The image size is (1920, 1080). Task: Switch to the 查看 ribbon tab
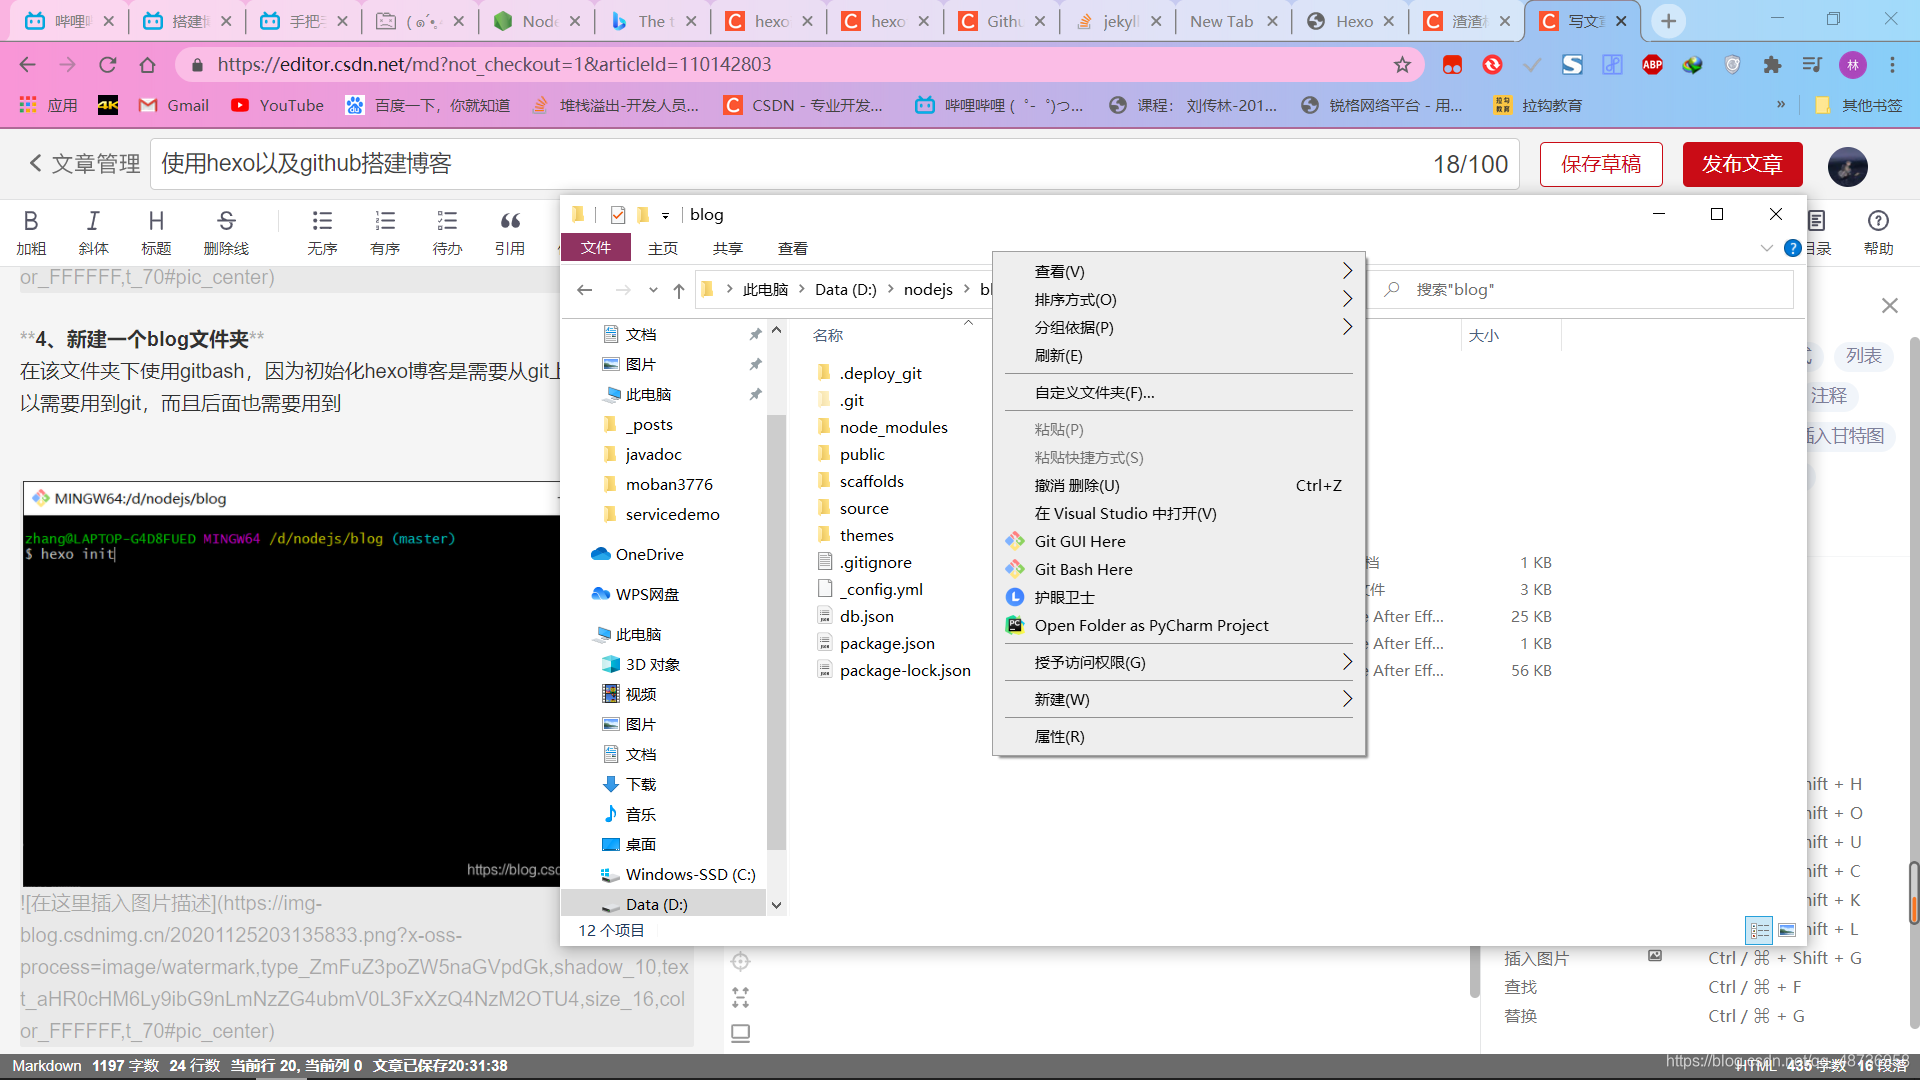coord(793,248)
